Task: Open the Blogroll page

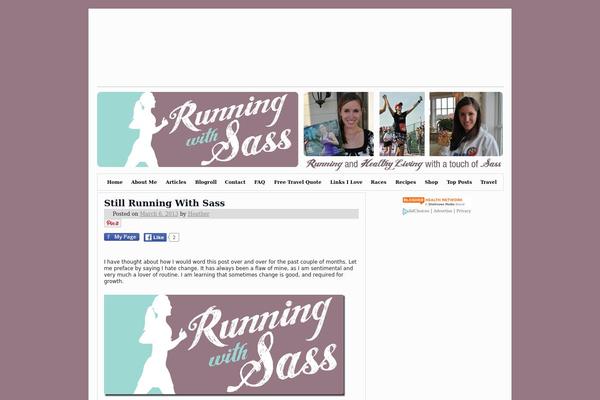Action: [205, 182]
